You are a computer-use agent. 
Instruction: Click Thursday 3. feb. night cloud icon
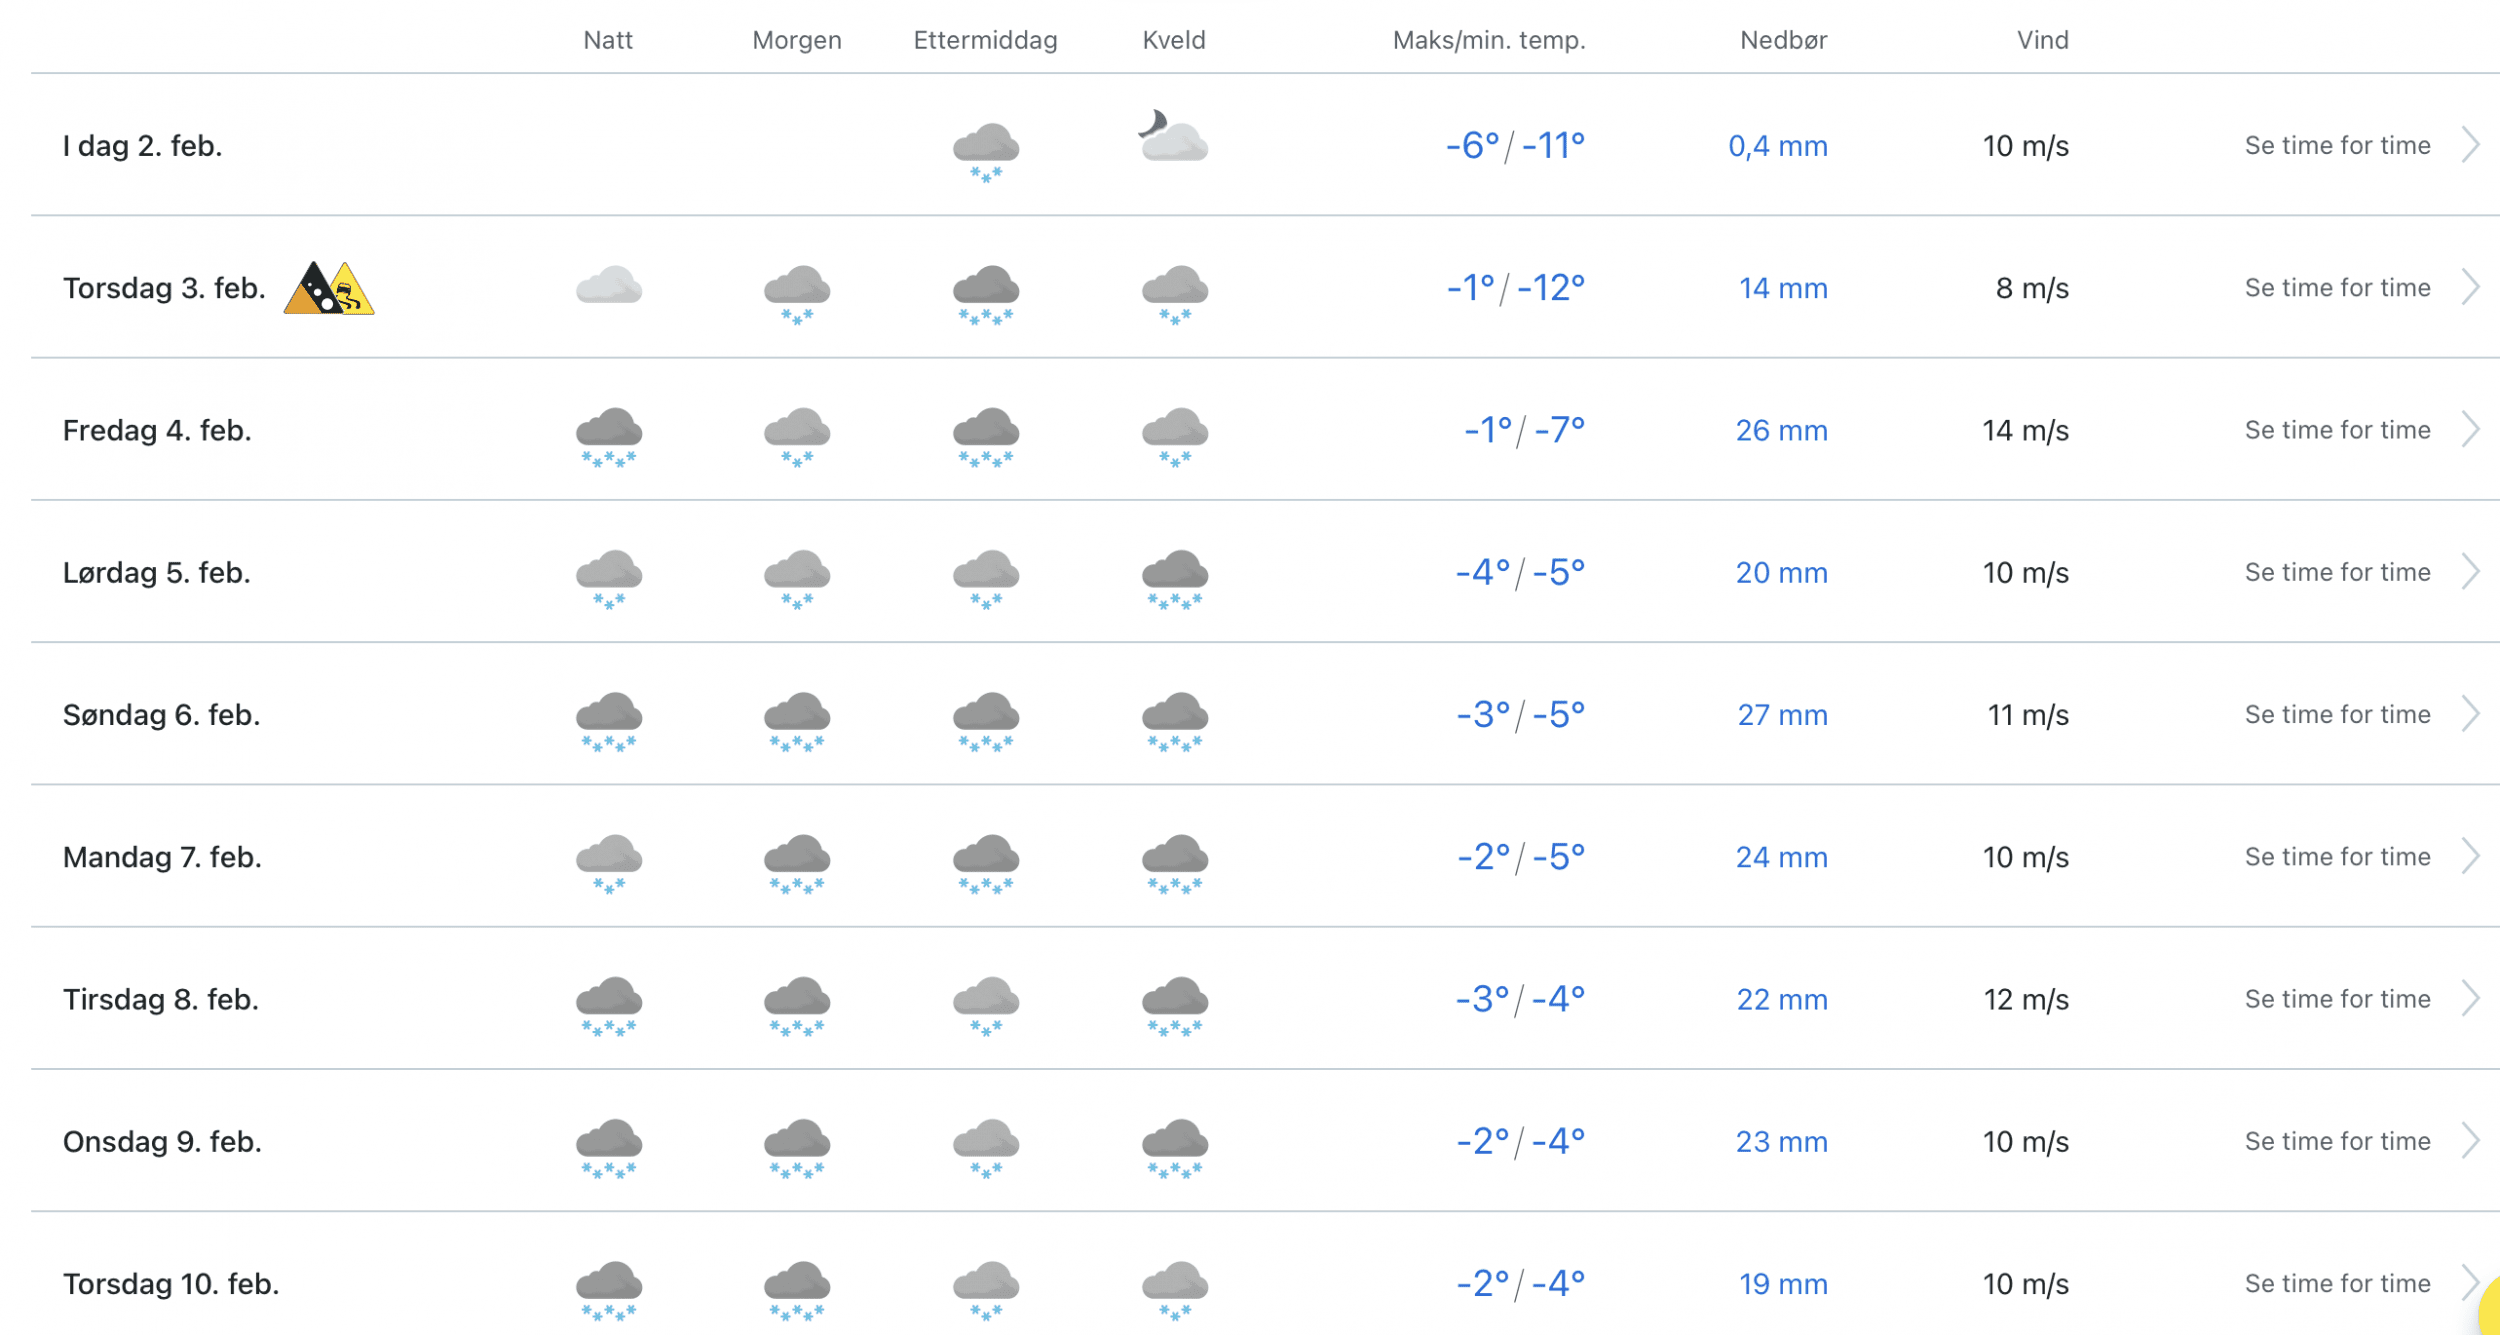pos(608,286)
